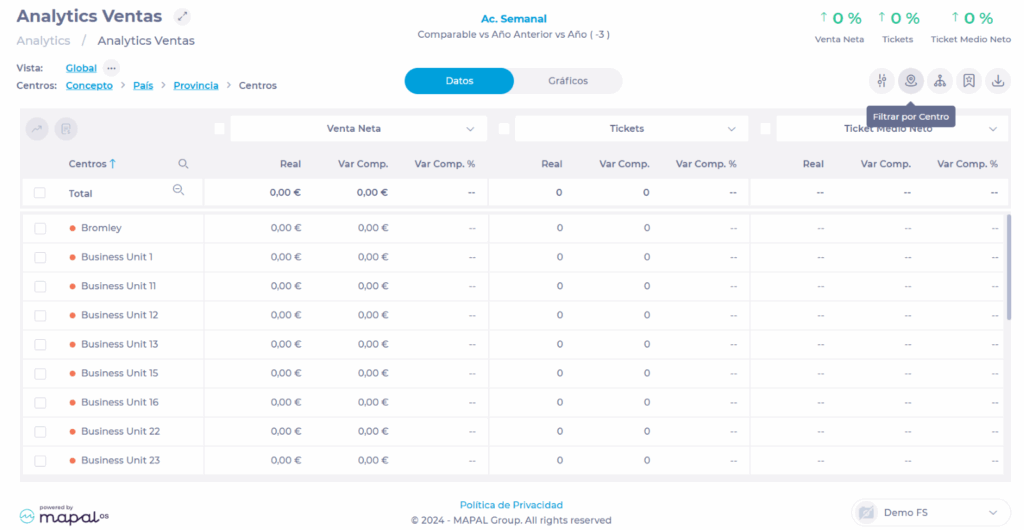Switch to the Gráficos tab
This screenshot has height=530, width=1024.
[x=568, y=81]
